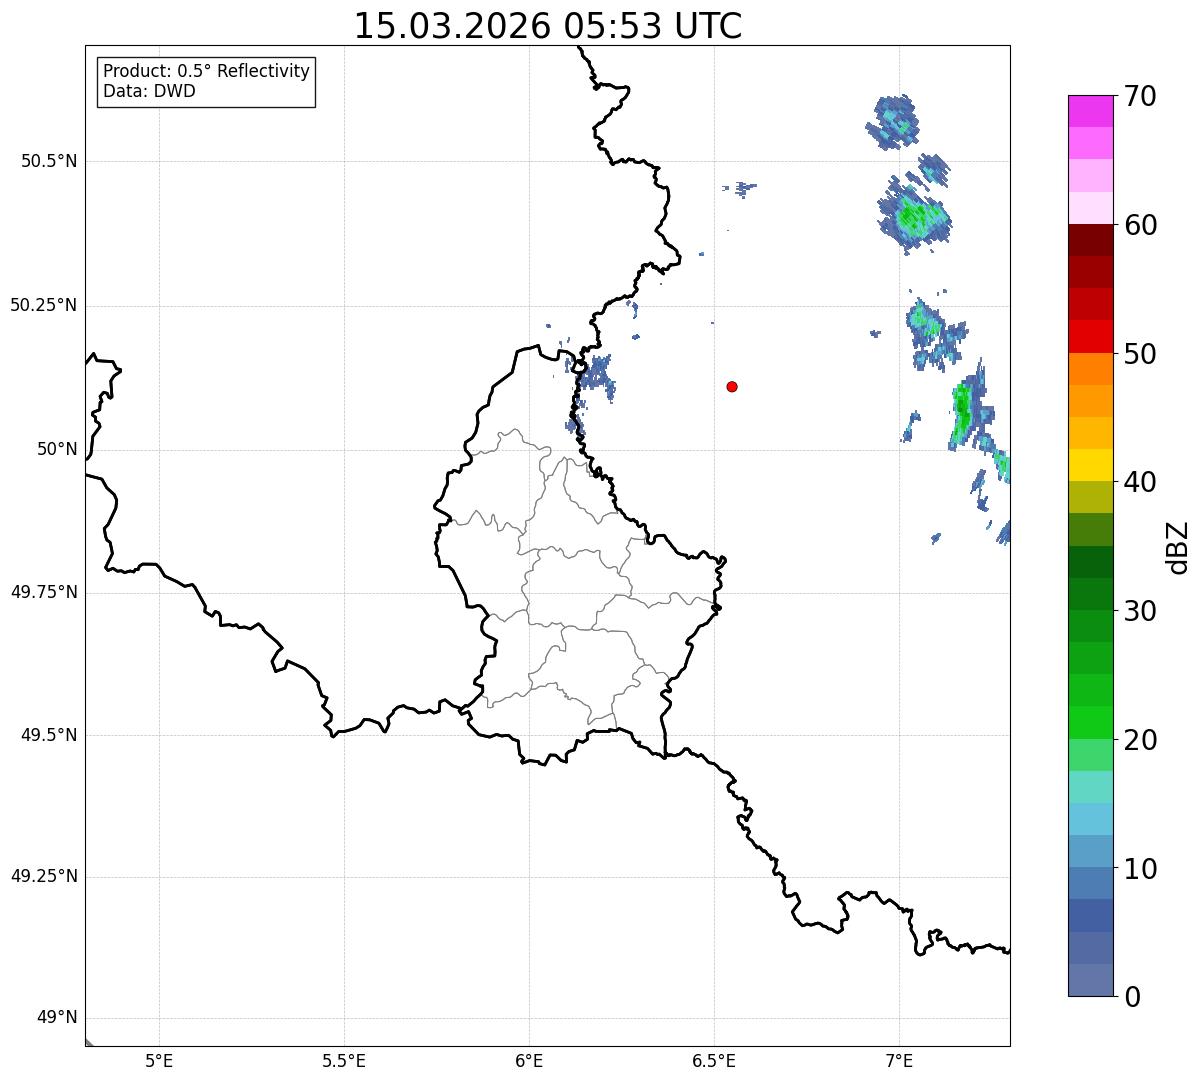Click the dBZ colorbar axis label

tap(1179, 547)
